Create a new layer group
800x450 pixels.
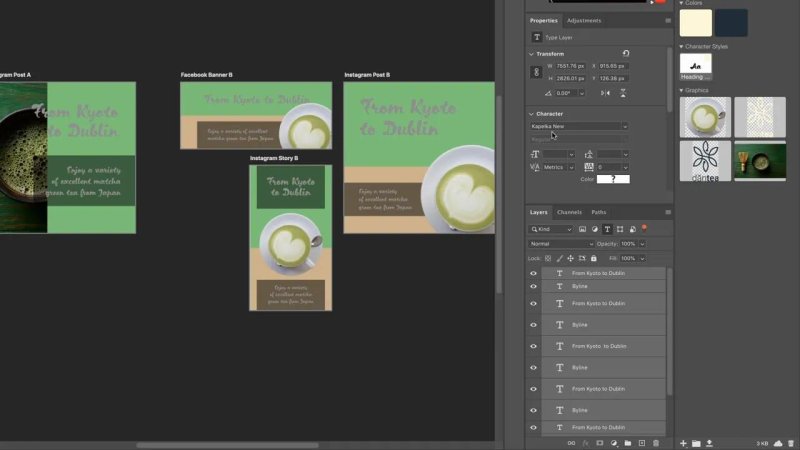[x=628, y=443]
